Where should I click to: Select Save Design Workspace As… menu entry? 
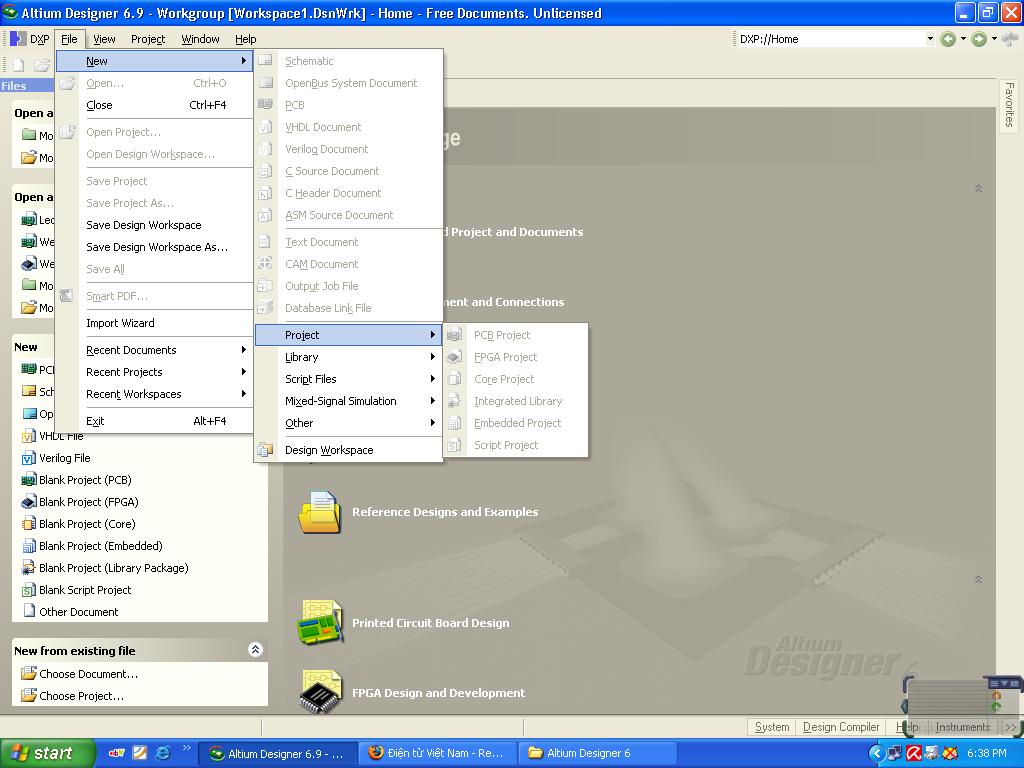pyautogui.click(x=155, y=247)
